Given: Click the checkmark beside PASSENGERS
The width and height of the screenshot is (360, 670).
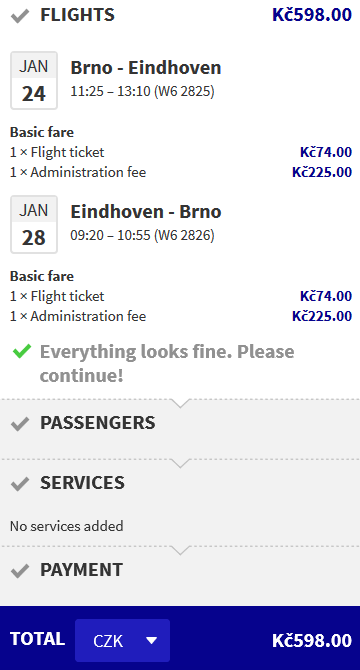Looking at the screenshot, I should coord(20,424).
